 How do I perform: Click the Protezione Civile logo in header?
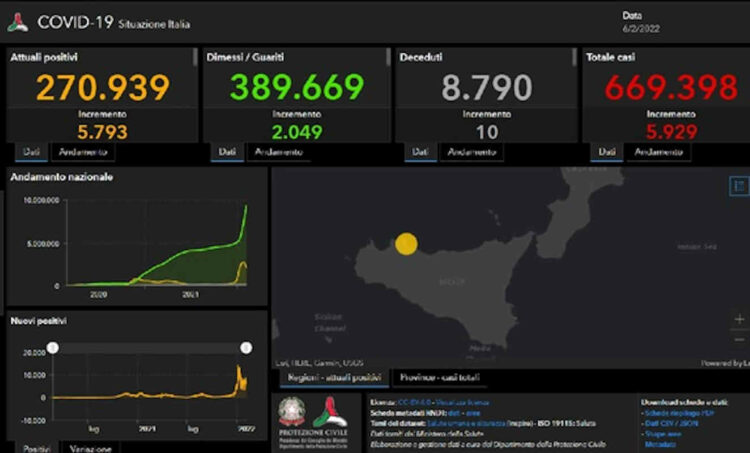(18, 22)
